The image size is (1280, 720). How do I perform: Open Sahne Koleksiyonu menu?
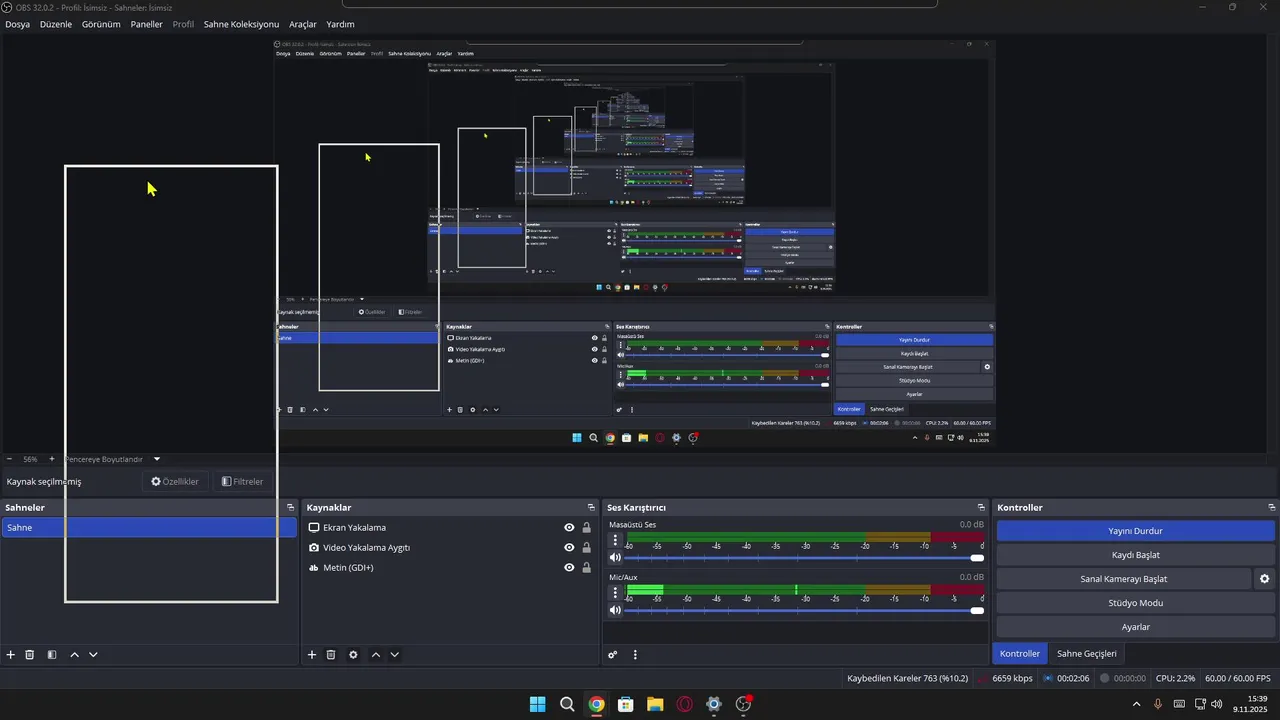241,24
